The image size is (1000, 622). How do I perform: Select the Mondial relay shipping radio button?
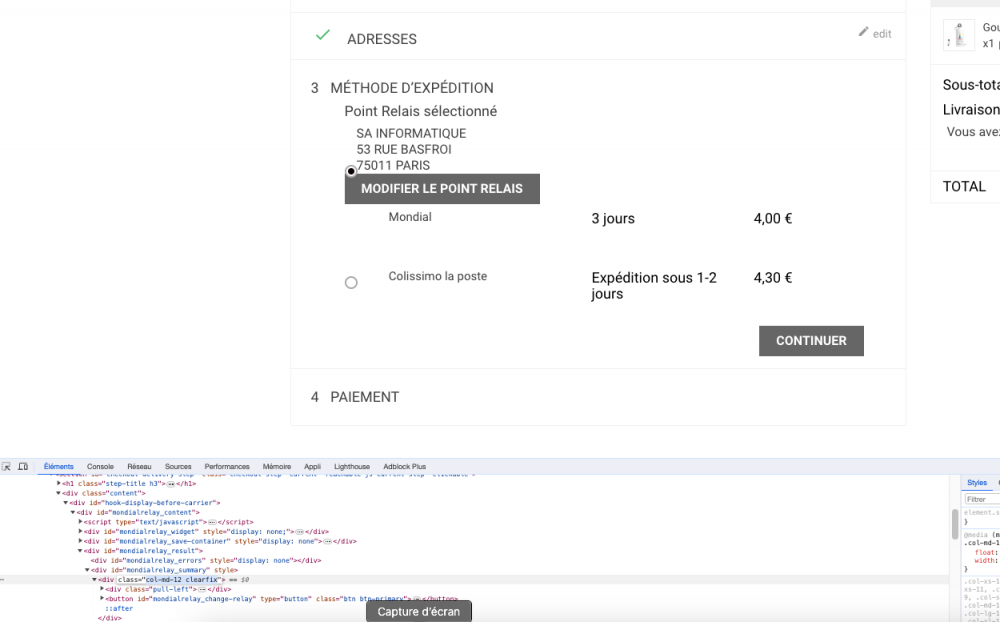pos(351,172)
